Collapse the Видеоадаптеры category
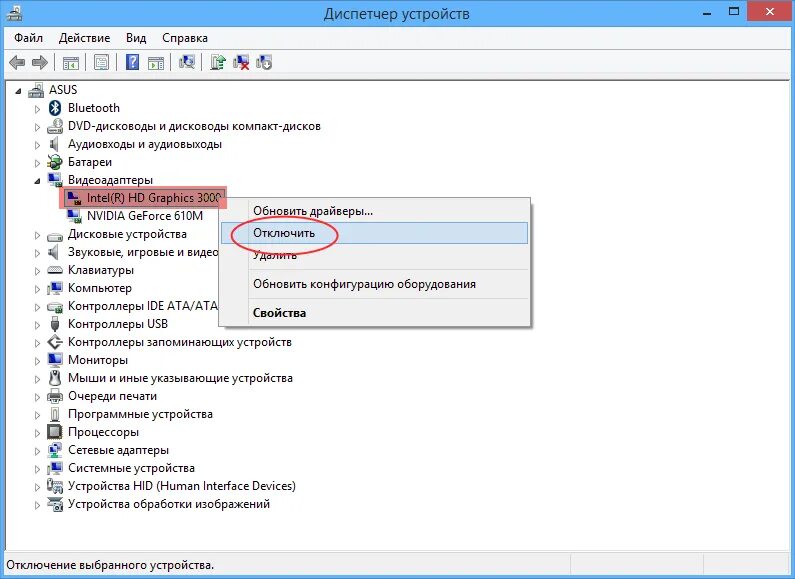Viewport: 795px width, 579px height. tap(37, 181)
